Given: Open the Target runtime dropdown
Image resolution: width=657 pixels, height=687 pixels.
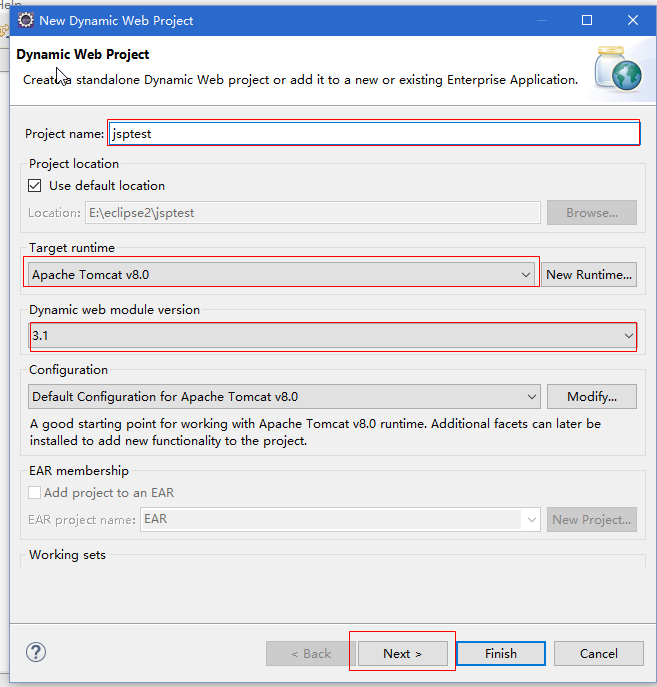Looking at the screenshot, I should pyautogui.click(x=281, y=275).
